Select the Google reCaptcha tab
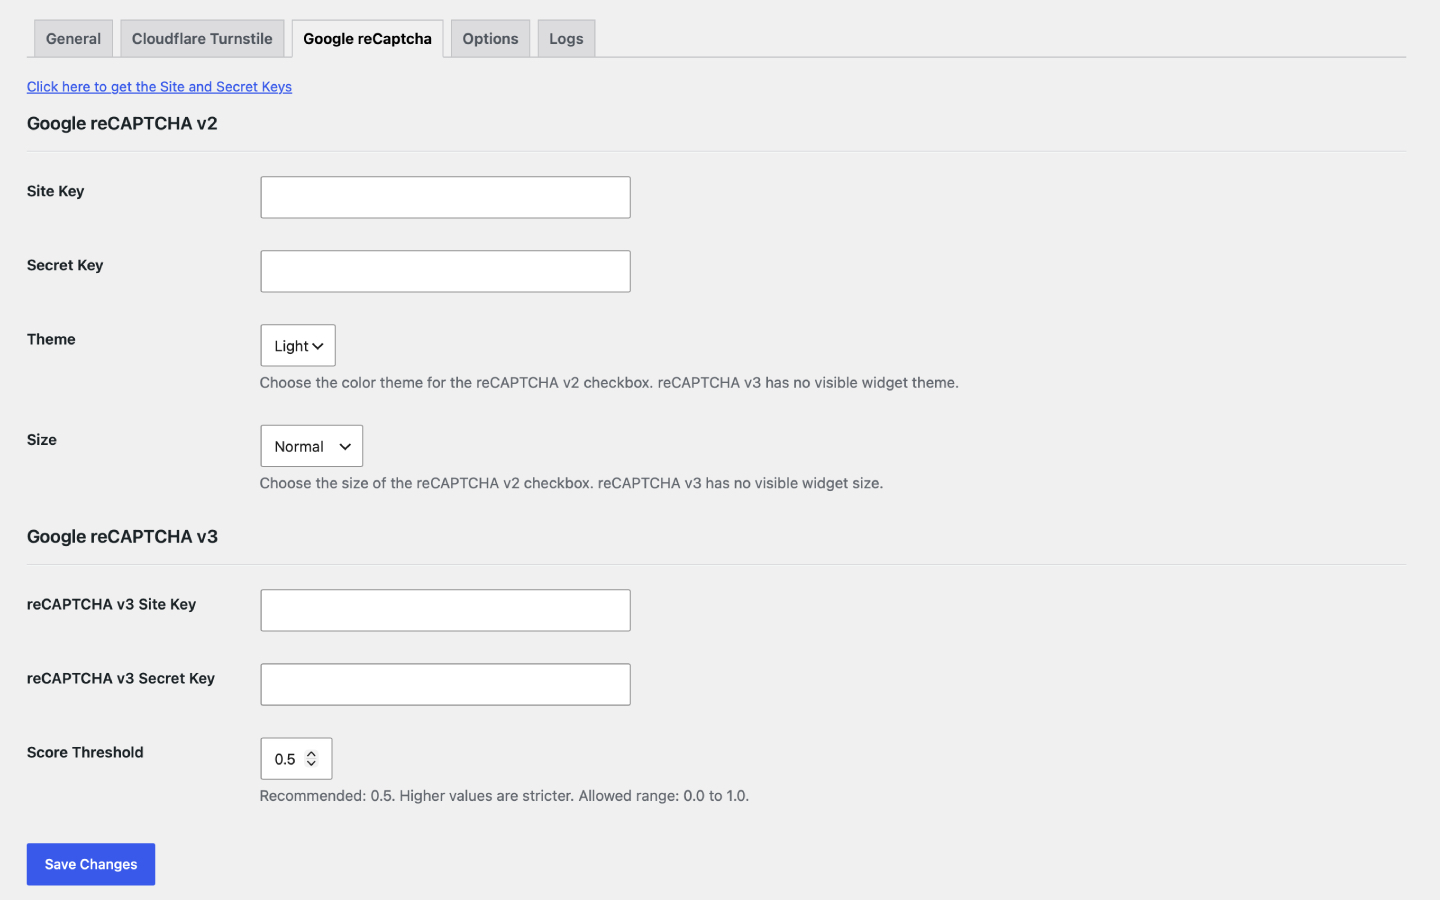The height and width of the screenshot is (900, 1440). (x=367, y=39)
